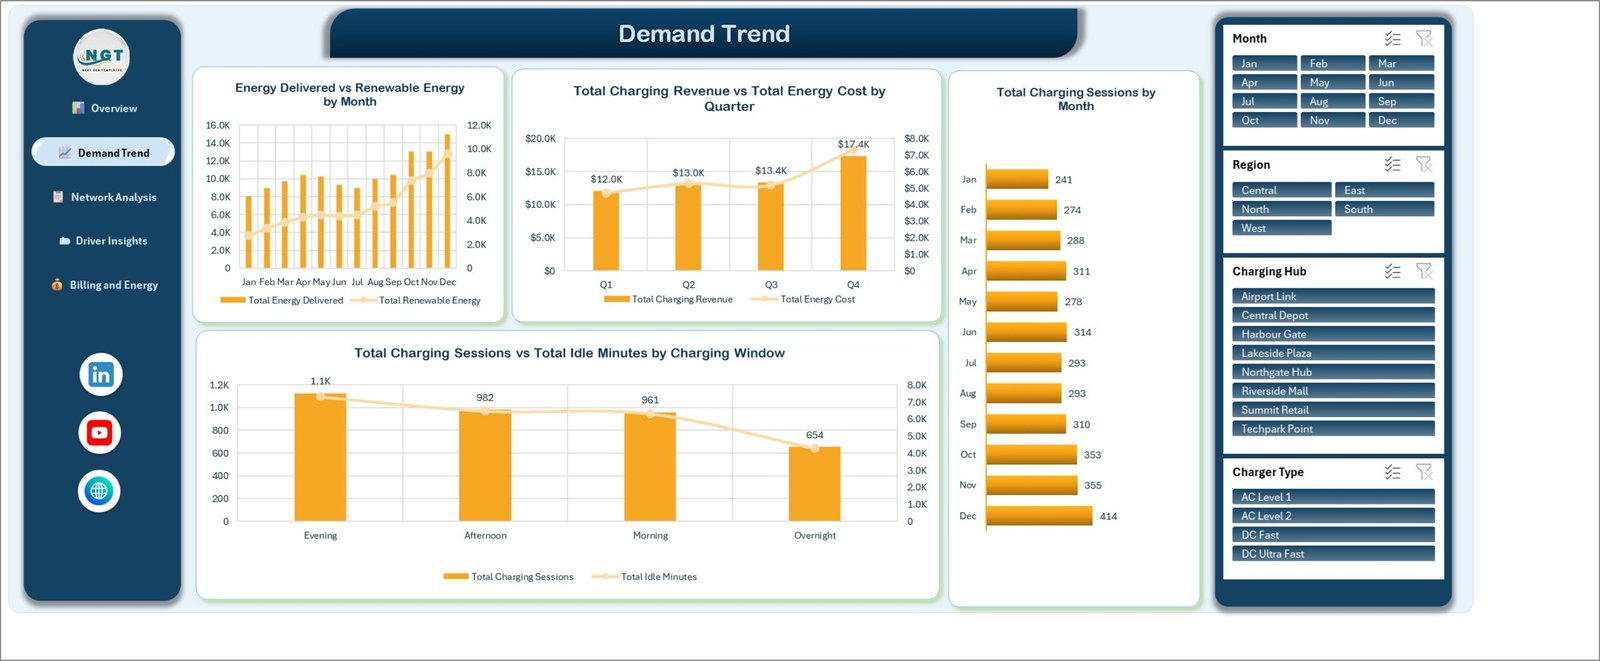Click the Total Charging Revenue legend entry
The width and height of the screenshot is (1600, 661).
[669, 299]
